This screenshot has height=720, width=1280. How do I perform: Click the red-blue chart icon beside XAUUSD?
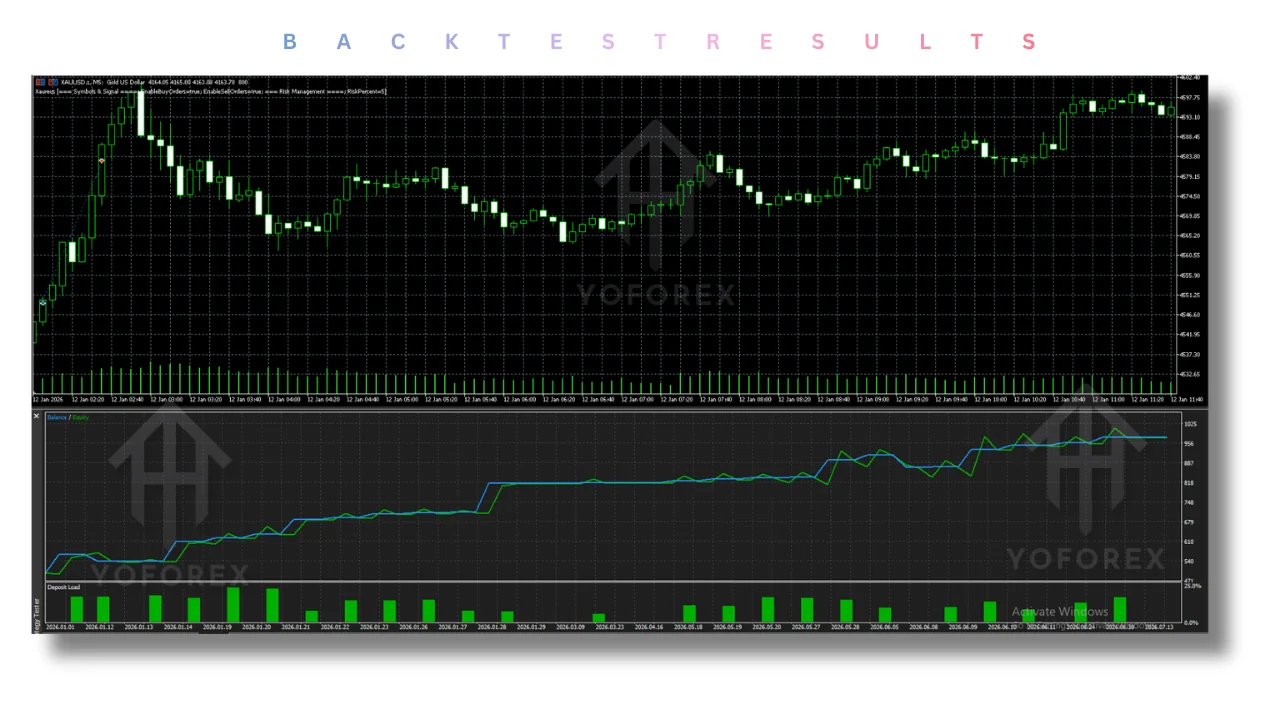38,82
